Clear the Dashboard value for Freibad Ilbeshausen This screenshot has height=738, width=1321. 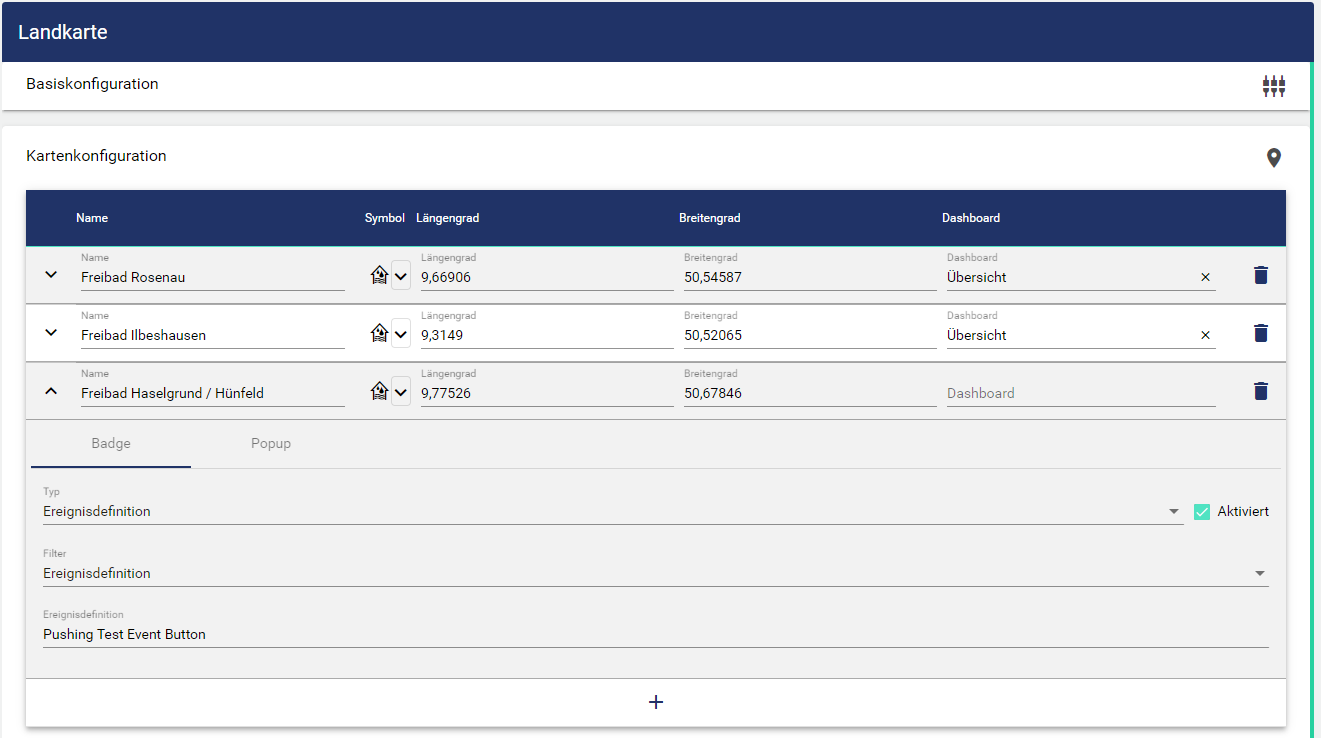[x=1205, y=335]
